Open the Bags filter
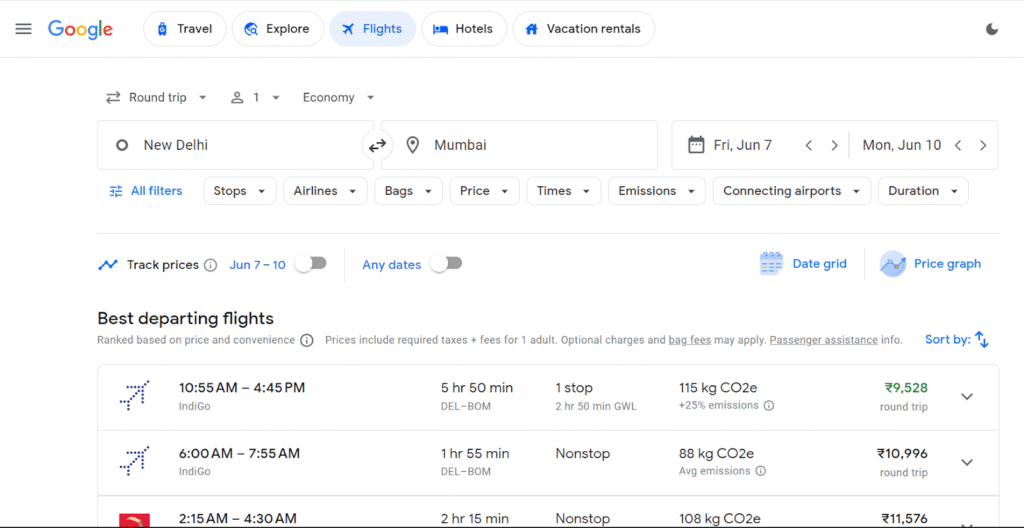 point(409,191)
